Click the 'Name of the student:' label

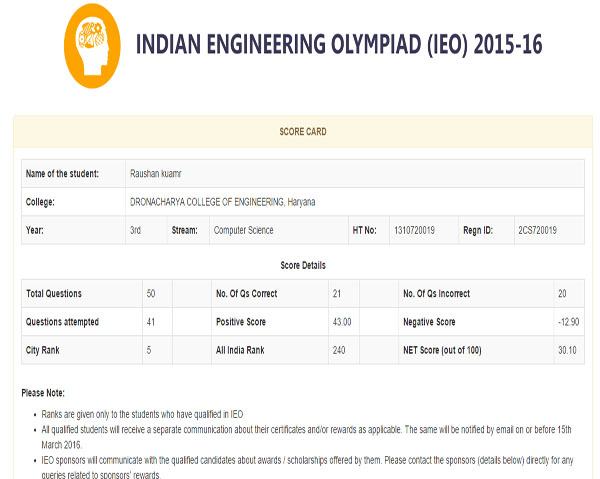point(62,174)
